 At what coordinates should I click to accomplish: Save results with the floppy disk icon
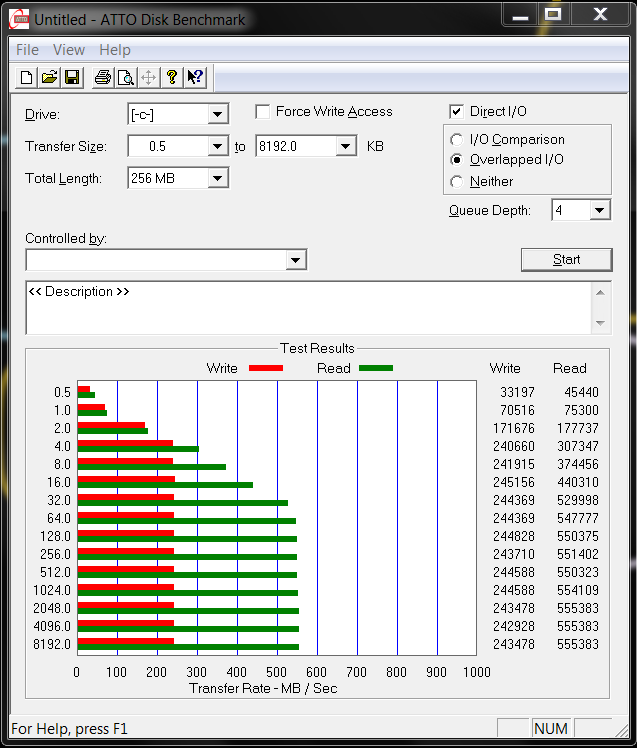tap(72, 78)
